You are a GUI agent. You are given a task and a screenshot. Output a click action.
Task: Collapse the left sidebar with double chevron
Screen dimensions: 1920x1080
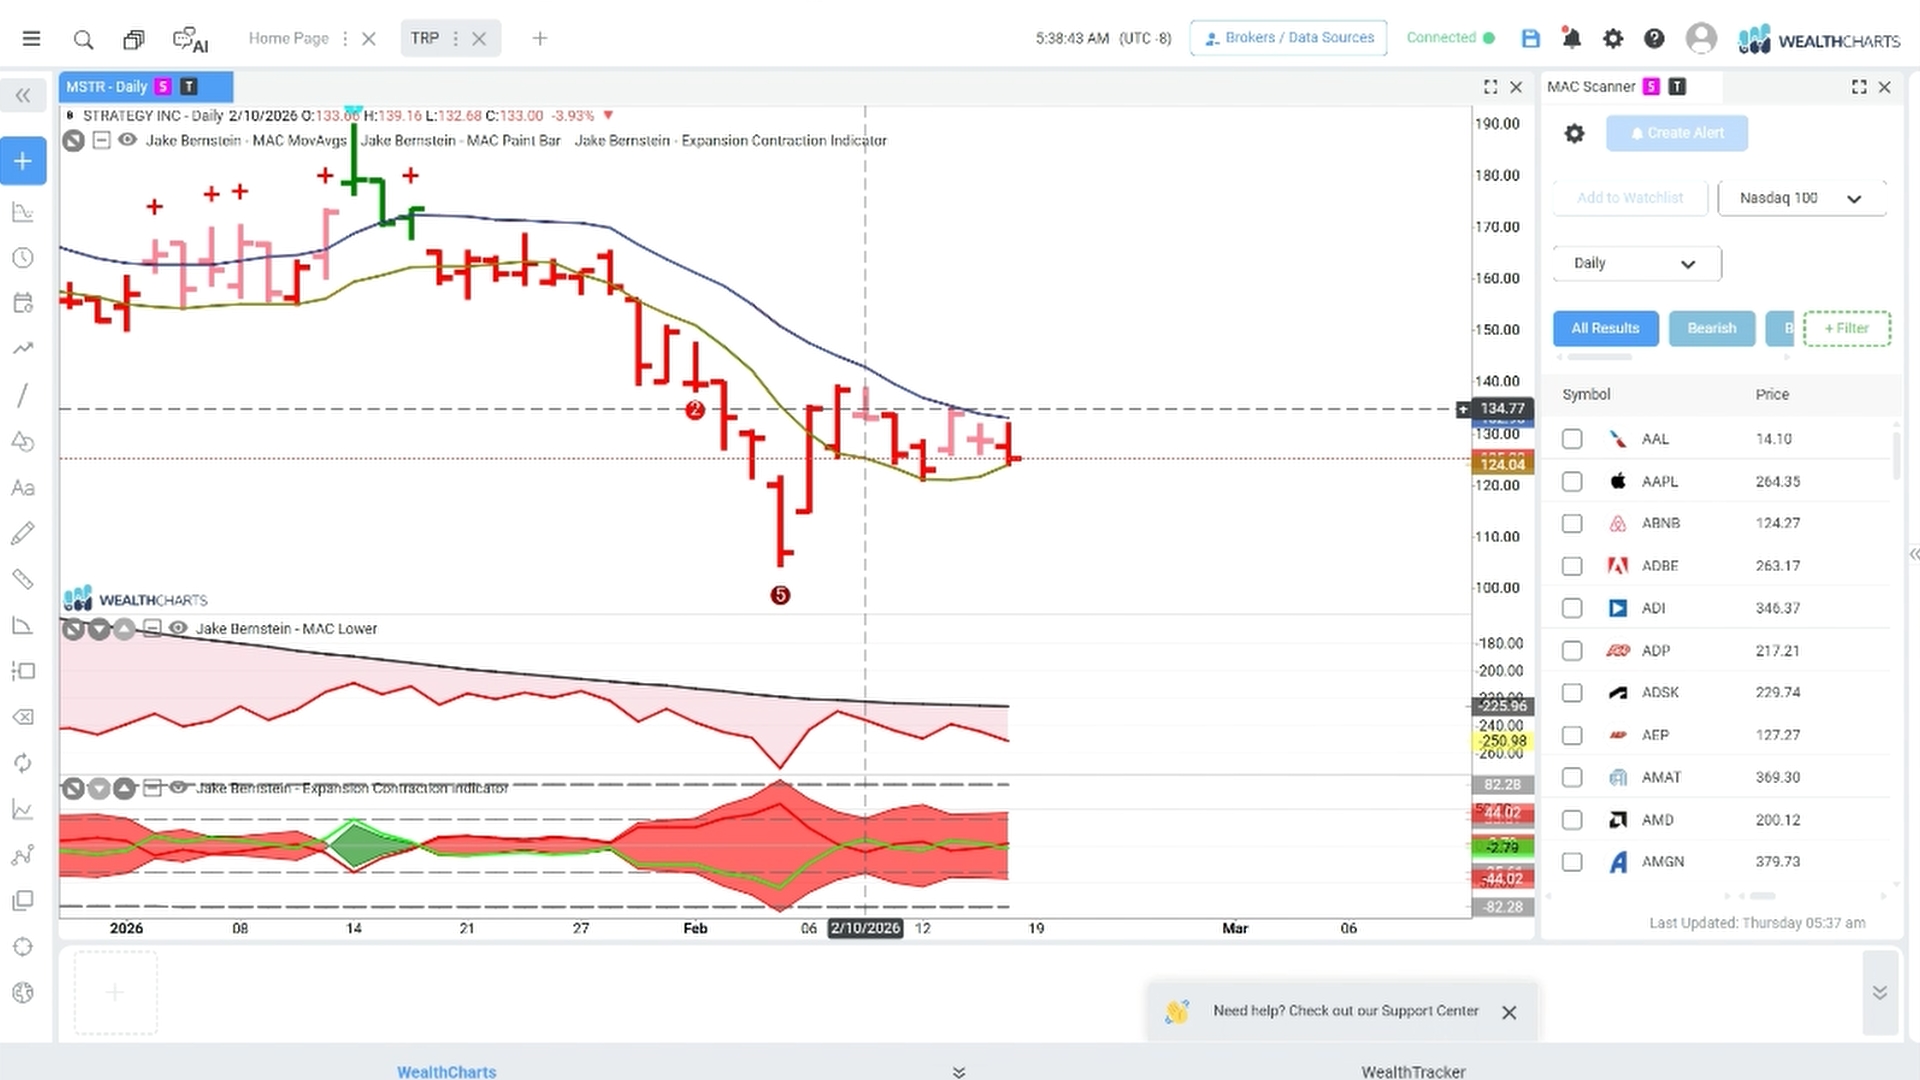coord(23,96)
